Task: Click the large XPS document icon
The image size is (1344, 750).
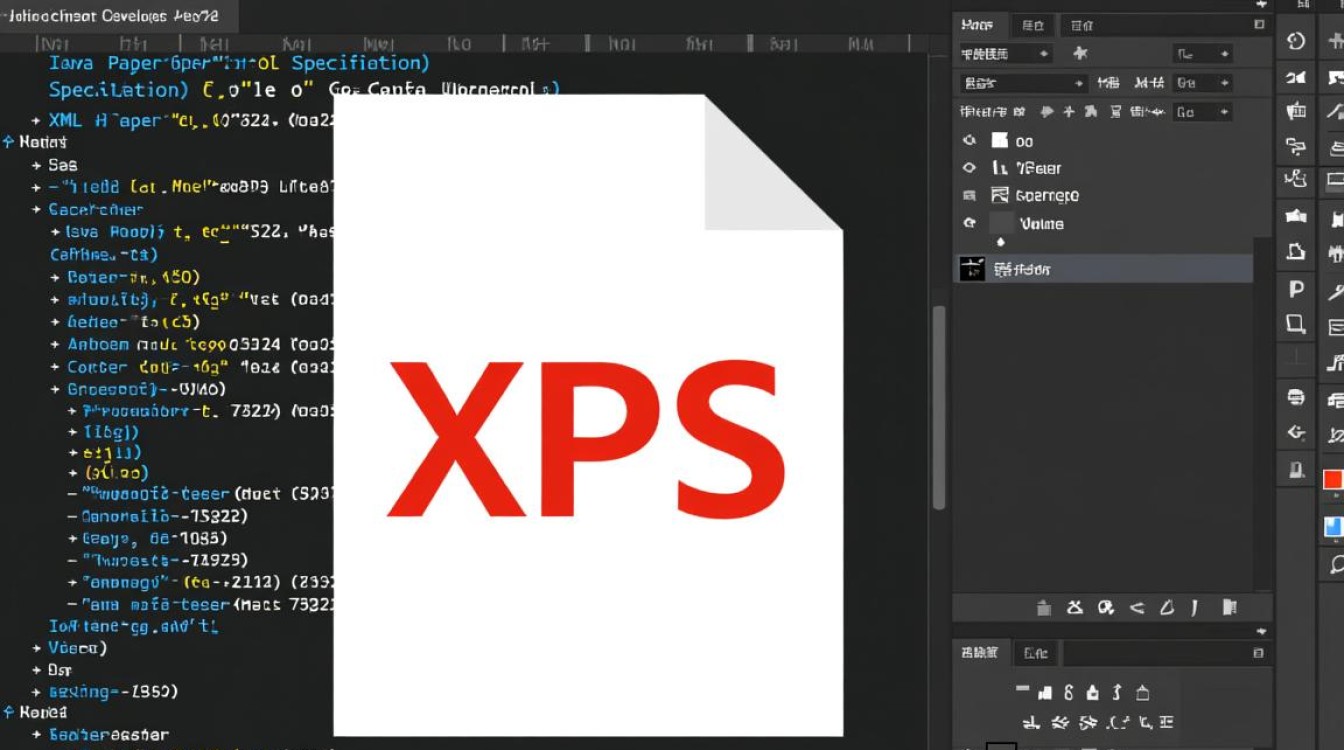Action: click(x=587, y=420)
